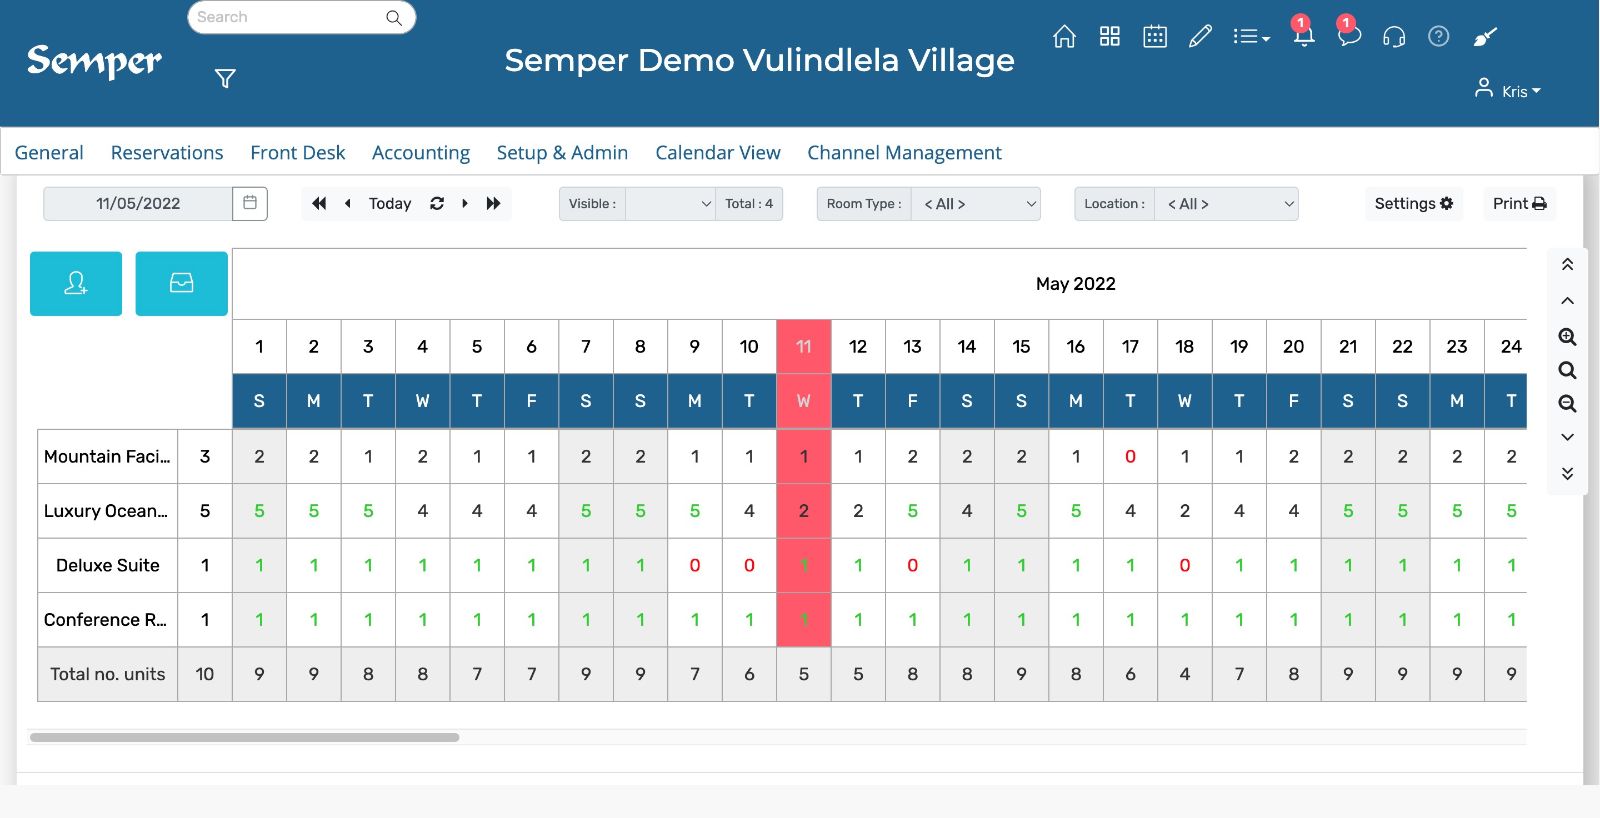1600x818 pixels.
Task: Click the double chevron up icon
Action: [x=1567, y=265]
